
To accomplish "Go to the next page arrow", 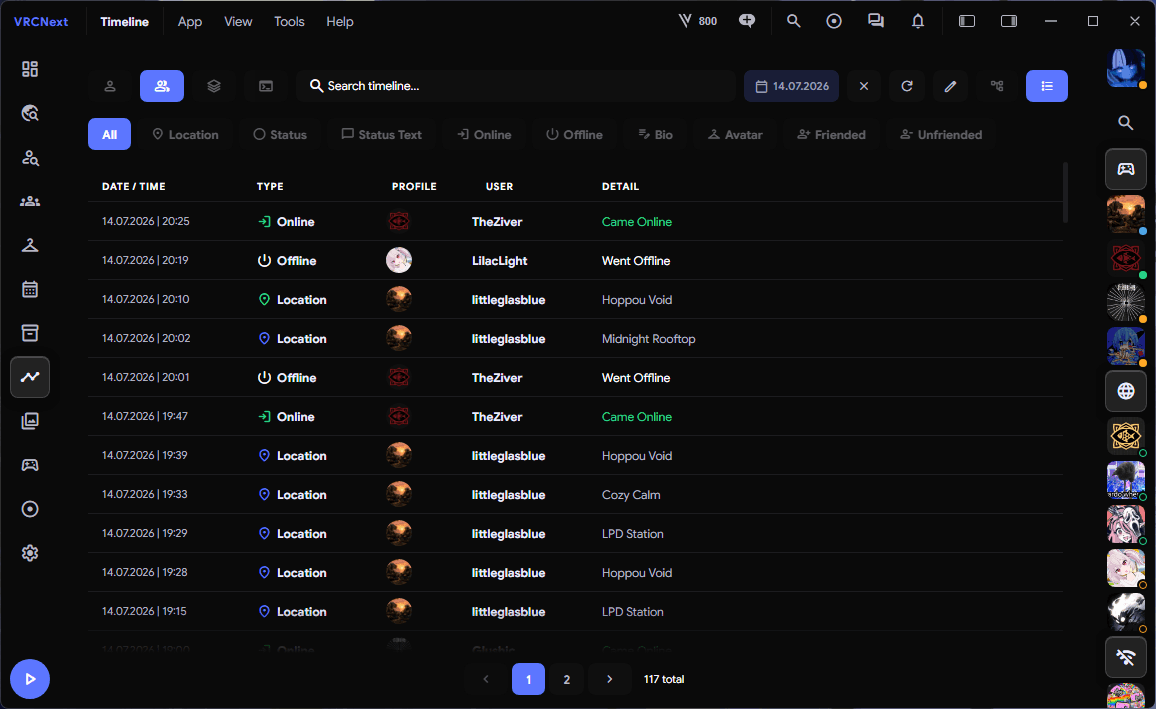I will [609, 680].
